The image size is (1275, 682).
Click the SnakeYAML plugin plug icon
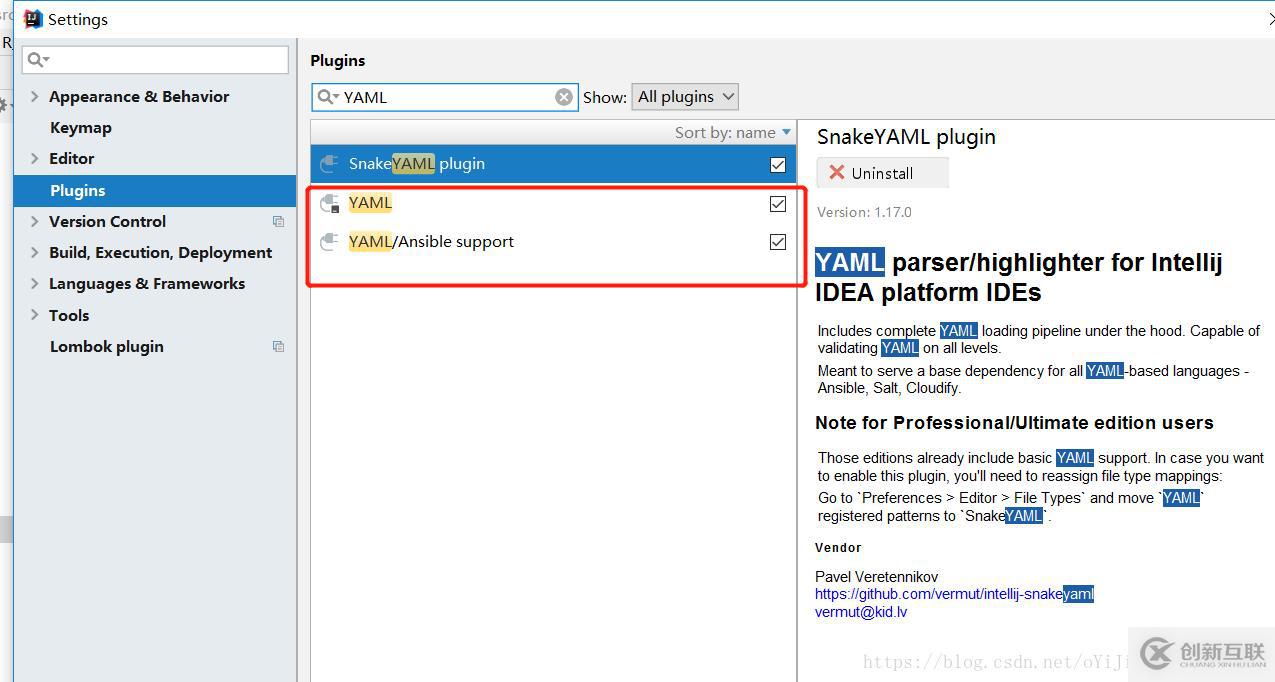click(x=330, y=164)
